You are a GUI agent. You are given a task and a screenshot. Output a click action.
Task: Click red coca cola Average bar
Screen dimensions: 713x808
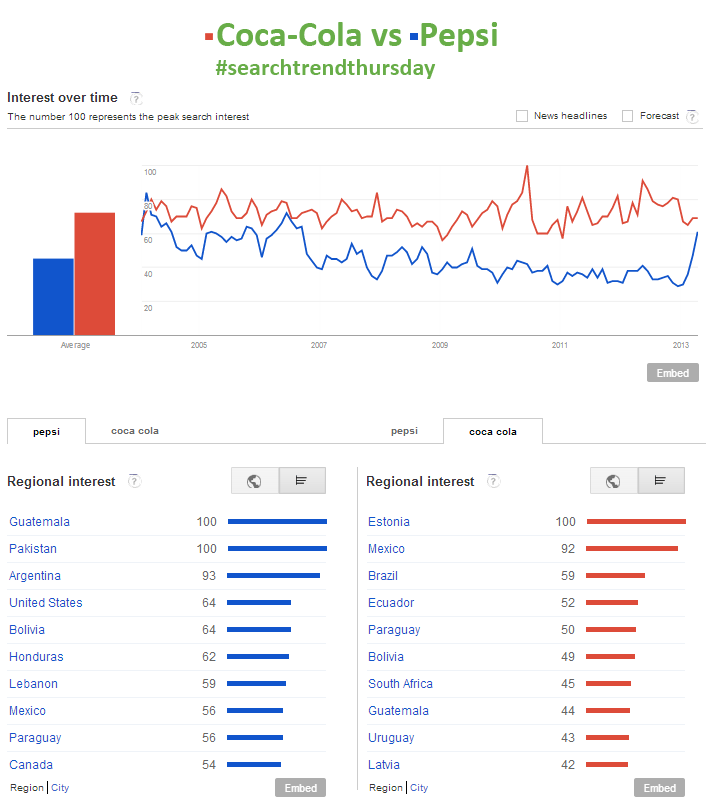point(95,274)
